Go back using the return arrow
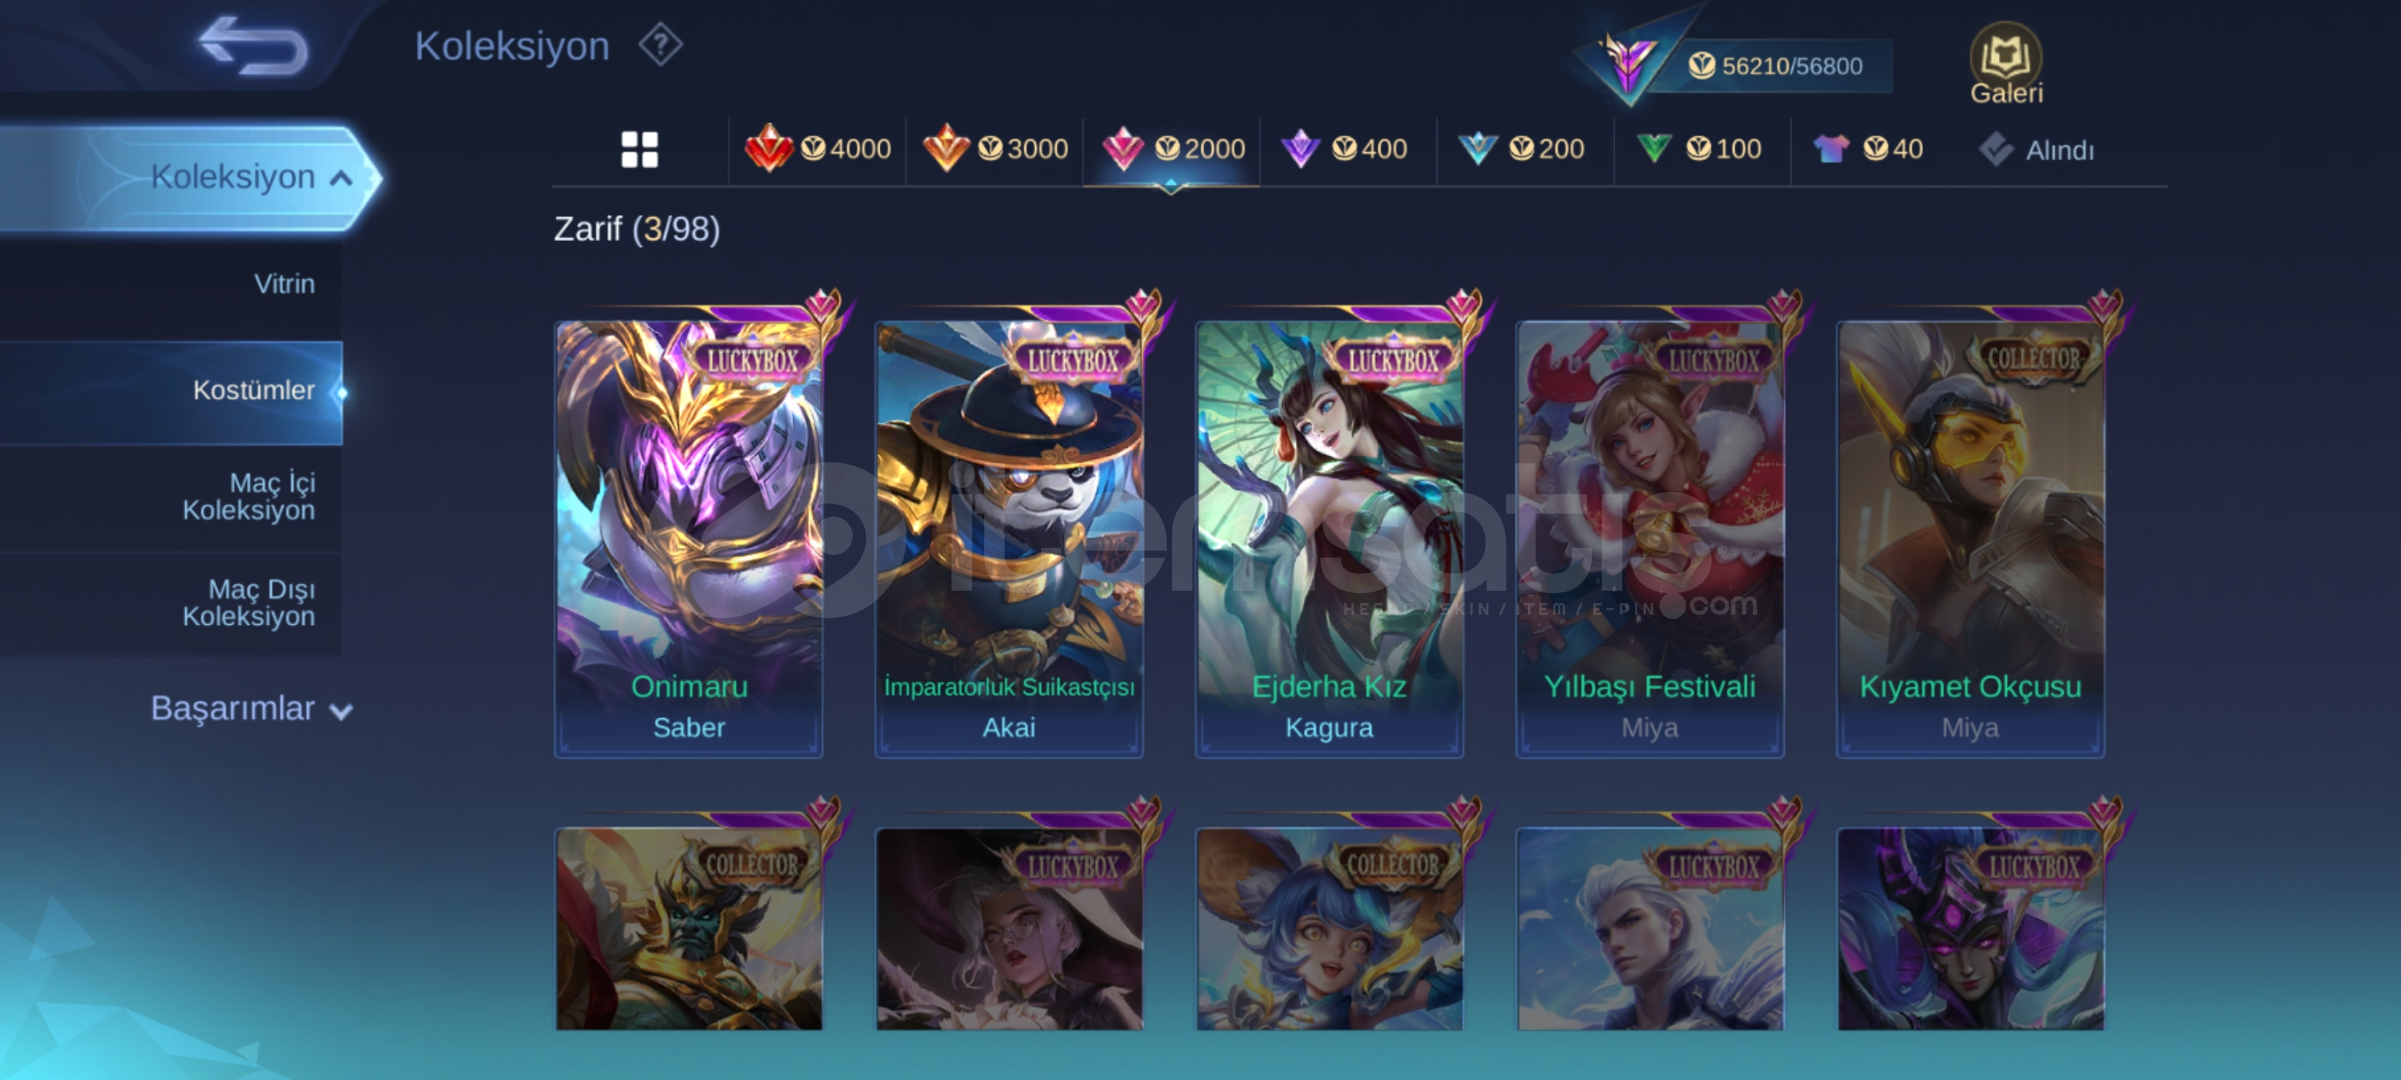This screenshot has height=1080, width=2401. 253,46
